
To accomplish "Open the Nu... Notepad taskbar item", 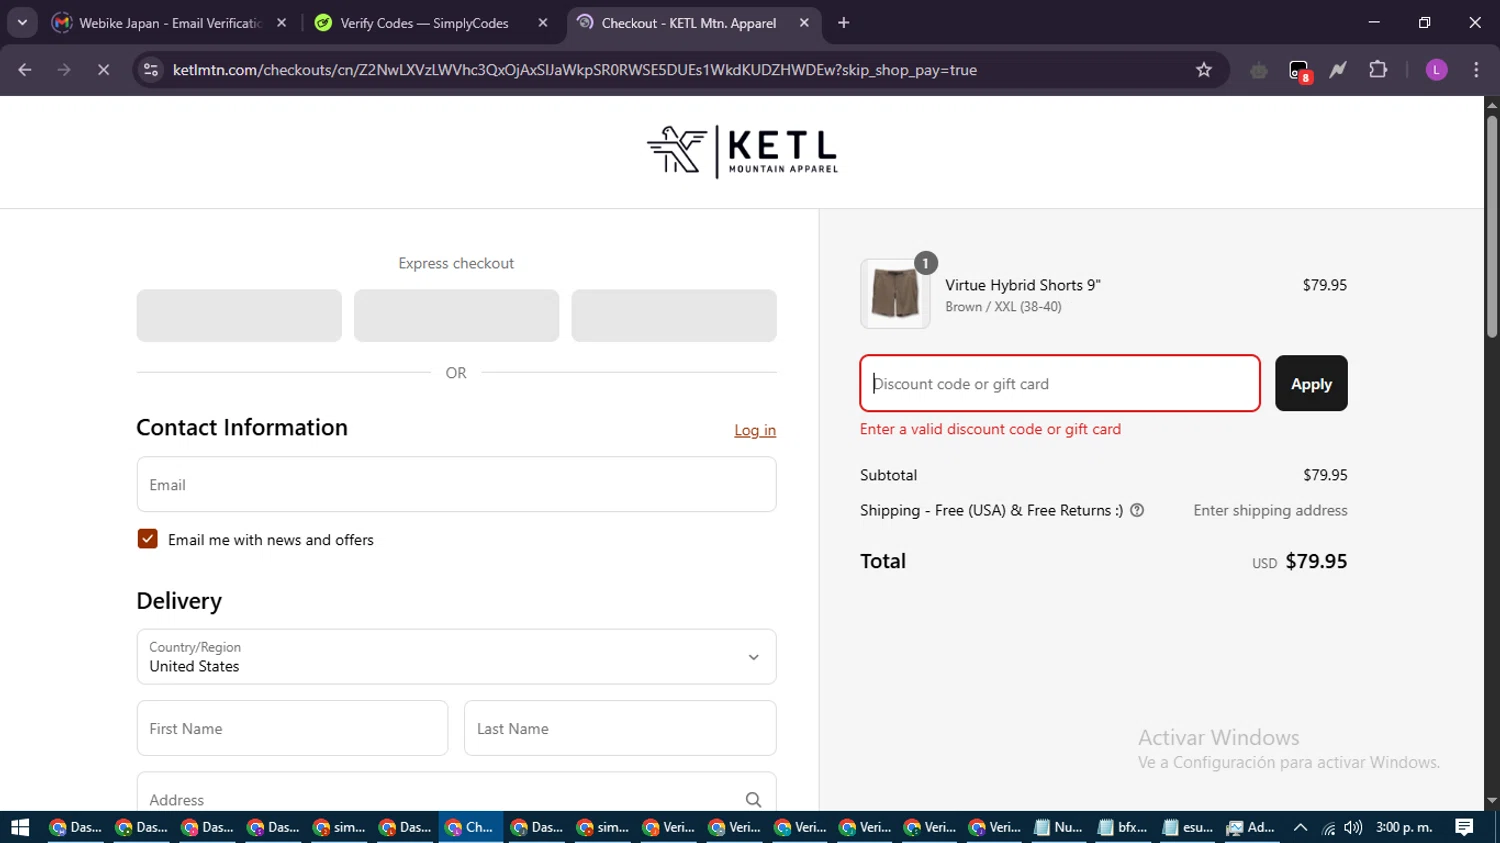I will (x=1059, y=827).
